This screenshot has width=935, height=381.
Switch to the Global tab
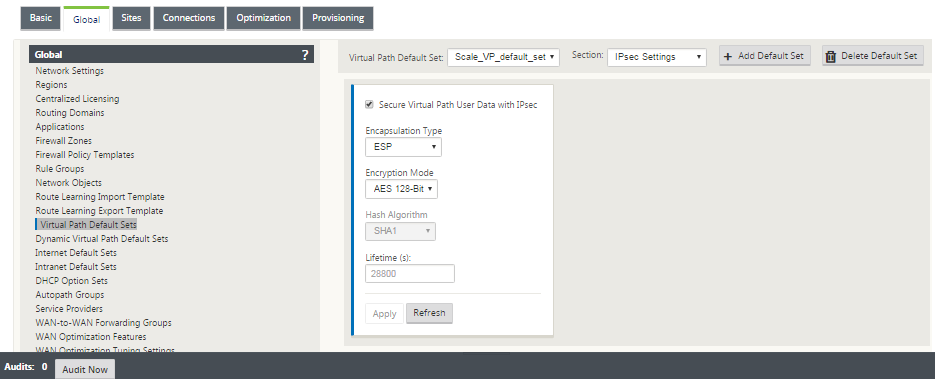[x=86, y=19]
